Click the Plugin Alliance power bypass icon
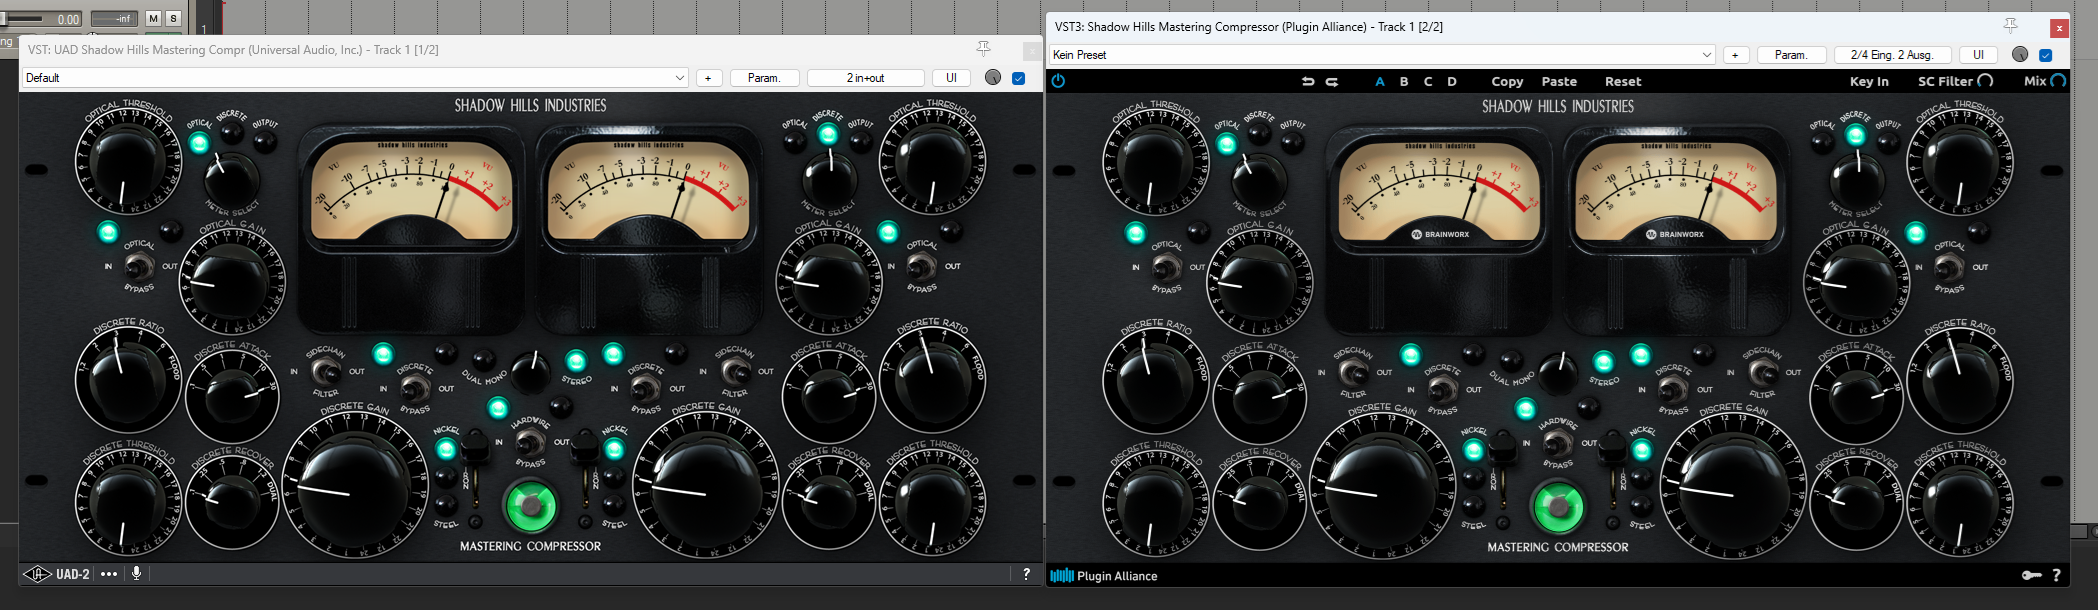Image resolution: width=2098 pixels, height=610 pixels. tap(1058, 81)
